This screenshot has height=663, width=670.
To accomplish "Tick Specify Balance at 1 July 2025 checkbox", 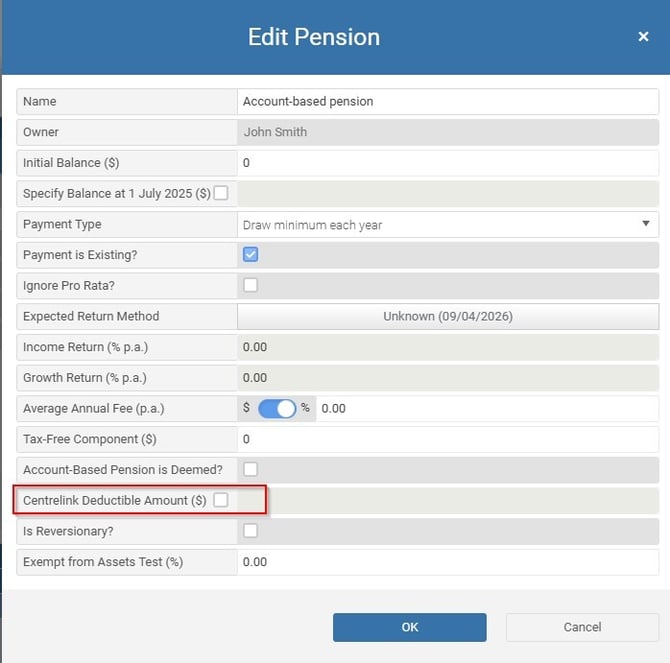I will (220, 193).
